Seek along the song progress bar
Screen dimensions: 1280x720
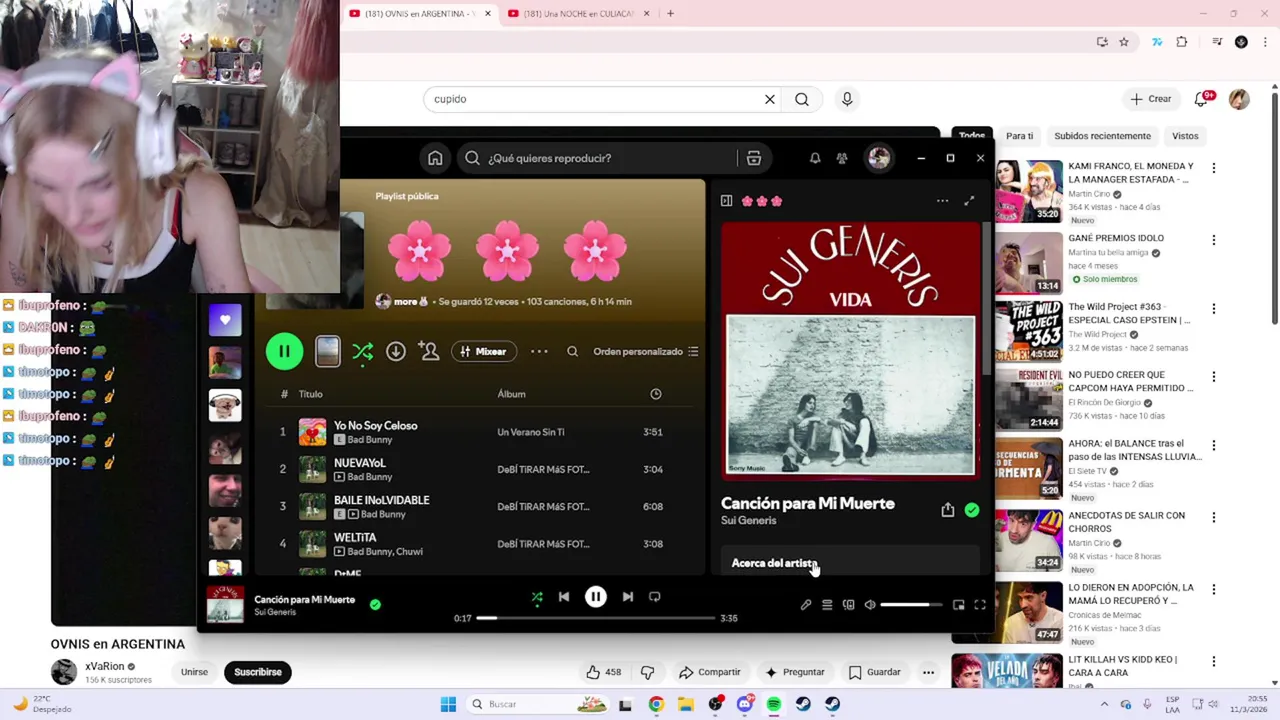(596, 618)
